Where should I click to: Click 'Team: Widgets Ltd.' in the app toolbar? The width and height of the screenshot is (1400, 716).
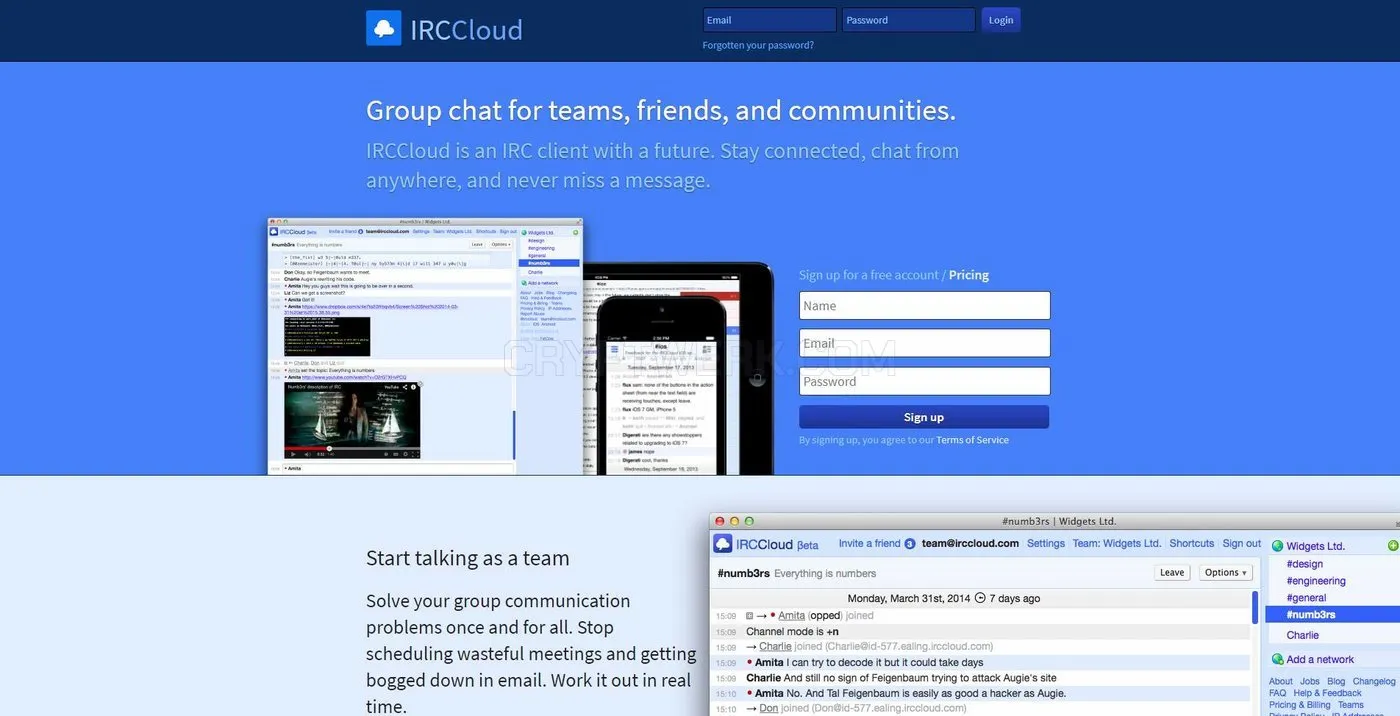tap(1117, 544)
